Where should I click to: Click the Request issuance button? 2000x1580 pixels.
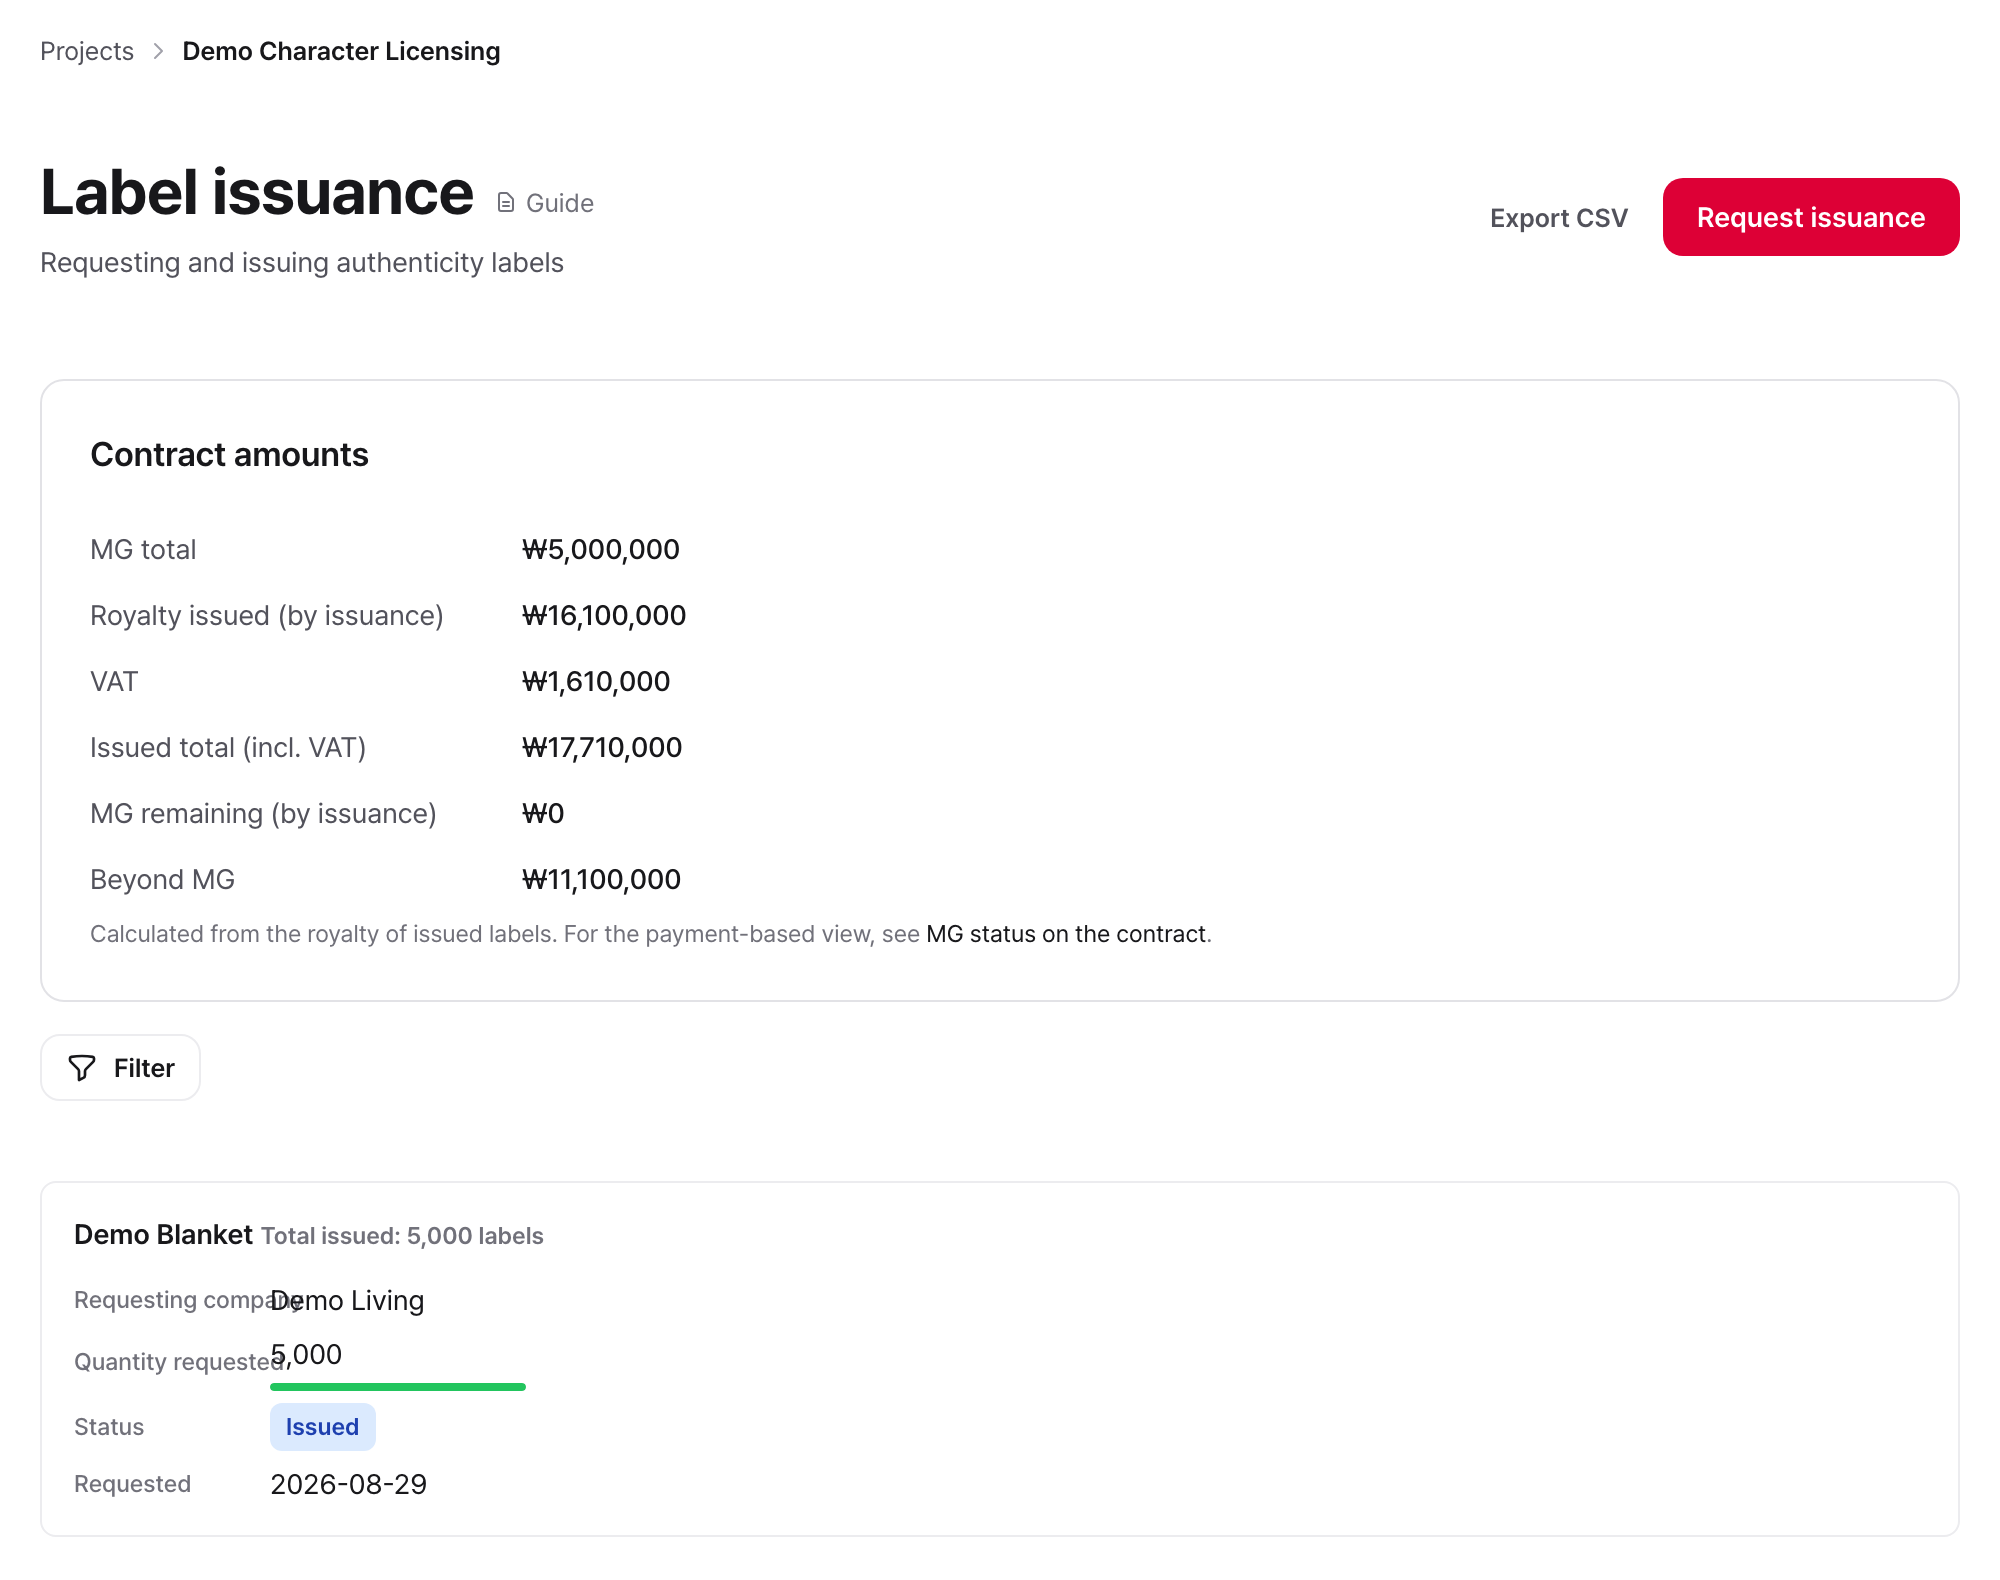click(x=1811, y=217)
